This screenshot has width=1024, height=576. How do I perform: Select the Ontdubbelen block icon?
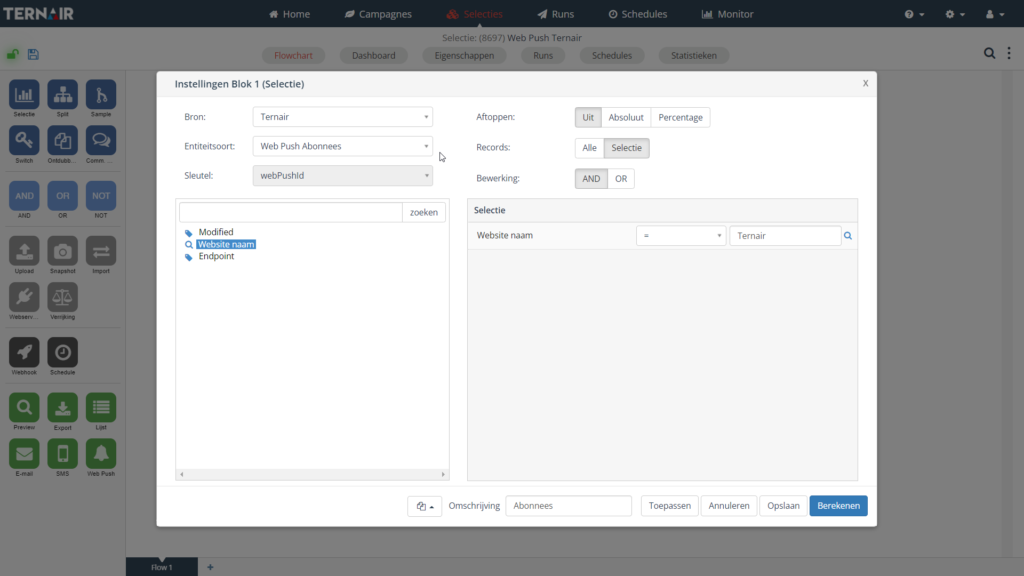[x=63, y=140]
